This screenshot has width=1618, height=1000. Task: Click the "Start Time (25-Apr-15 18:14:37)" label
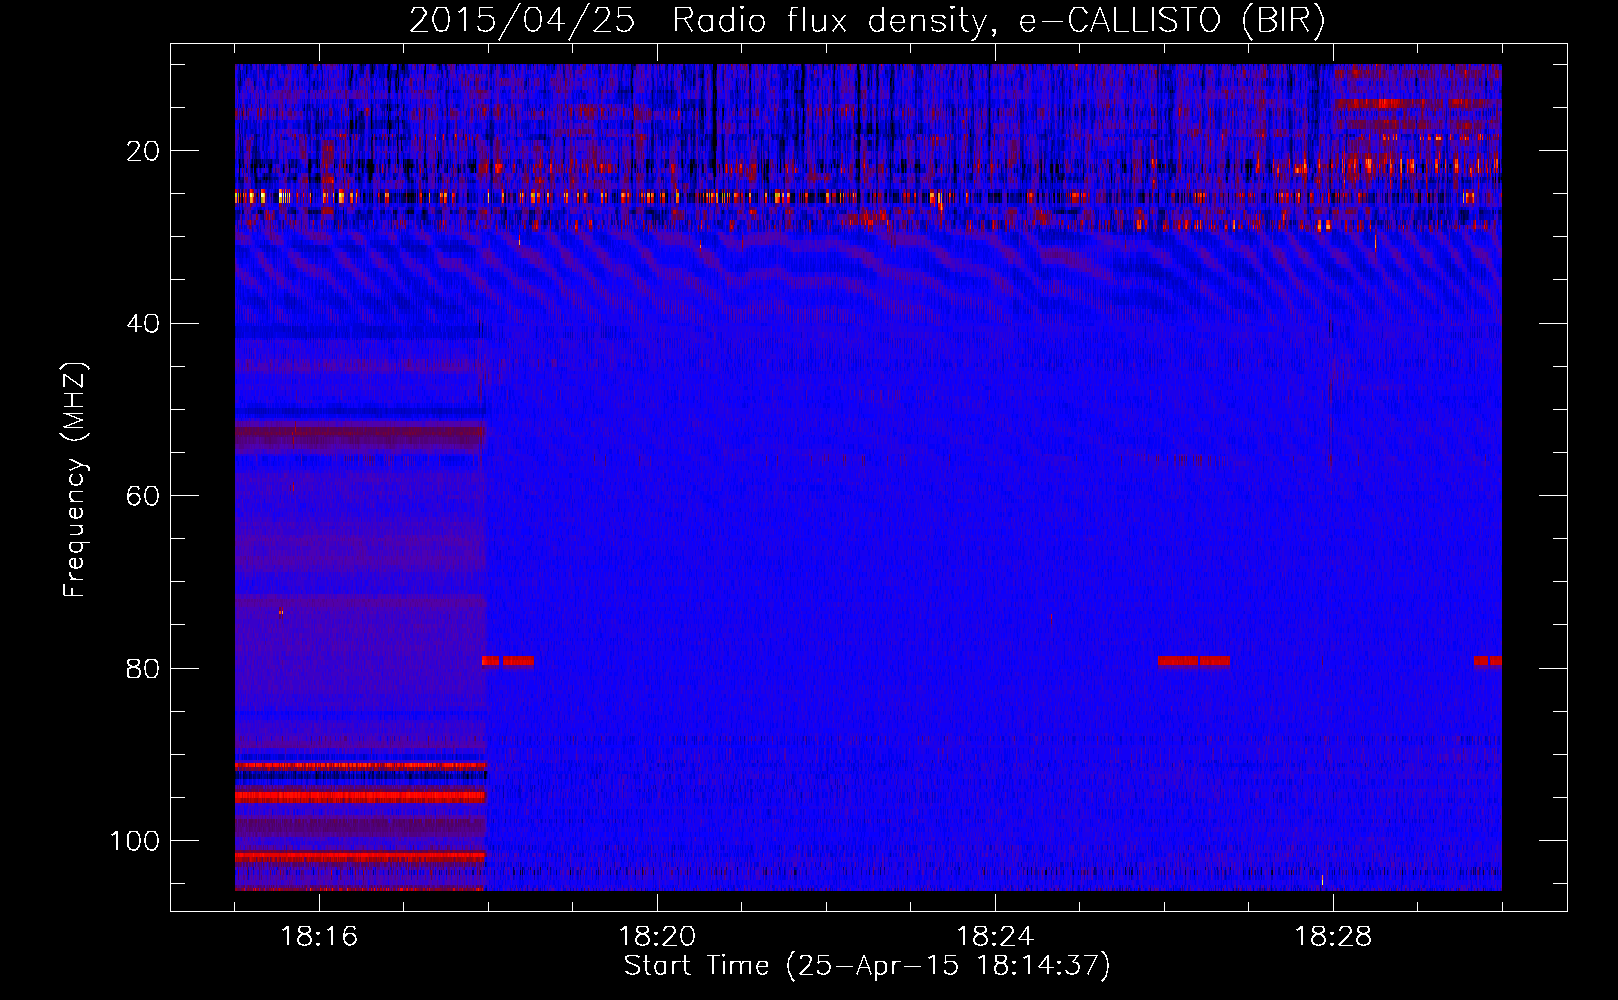pyautogui.click(x=867, y=966)
